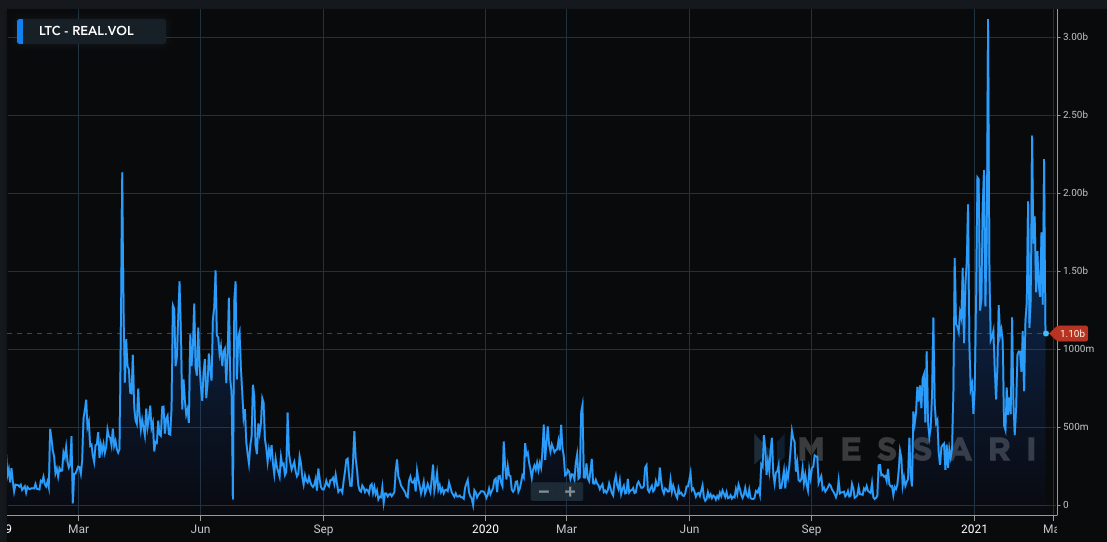
Task: Click the 2021 x-axis label
Action: tap(975, 528)
